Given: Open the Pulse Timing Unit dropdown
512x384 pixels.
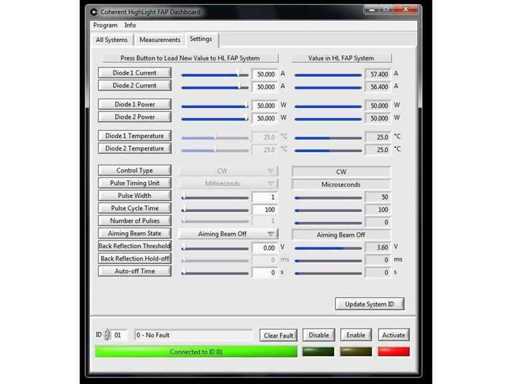Looking at the screenshot, I should (x=228, y=184).
